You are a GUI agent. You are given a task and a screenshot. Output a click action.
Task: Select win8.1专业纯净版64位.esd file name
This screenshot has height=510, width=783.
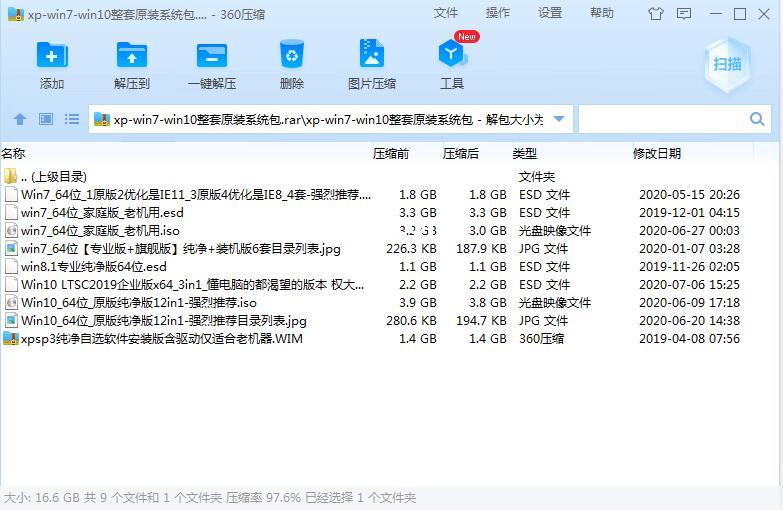point(94,266)
